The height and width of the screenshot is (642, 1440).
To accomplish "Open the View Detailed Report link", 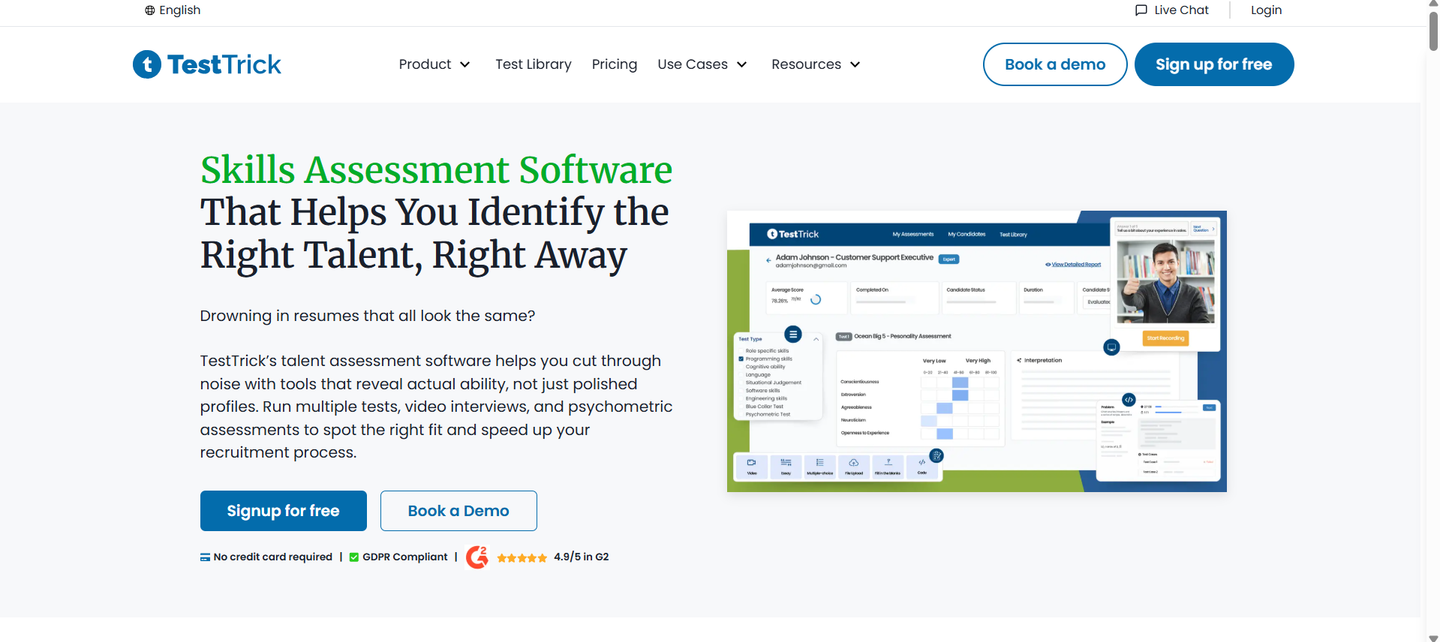I will tap(1073, 265).
